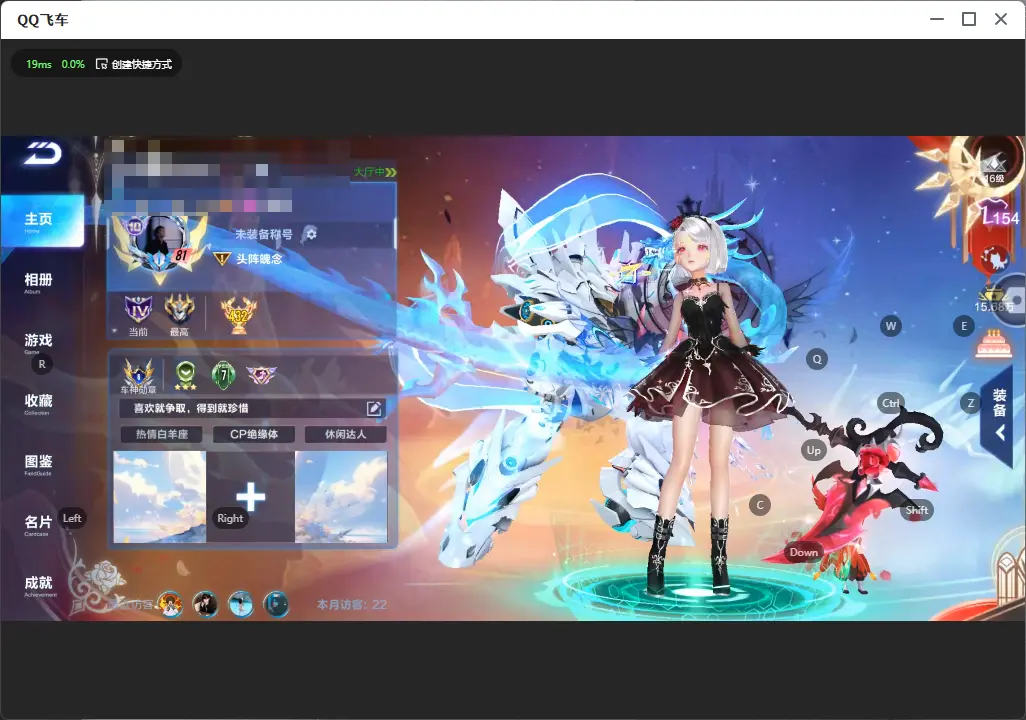Image resolution: width=1026 pixels, height=720 pixels.
Task: Click the Up key overlay button
Action: click(x=813, y=450)
